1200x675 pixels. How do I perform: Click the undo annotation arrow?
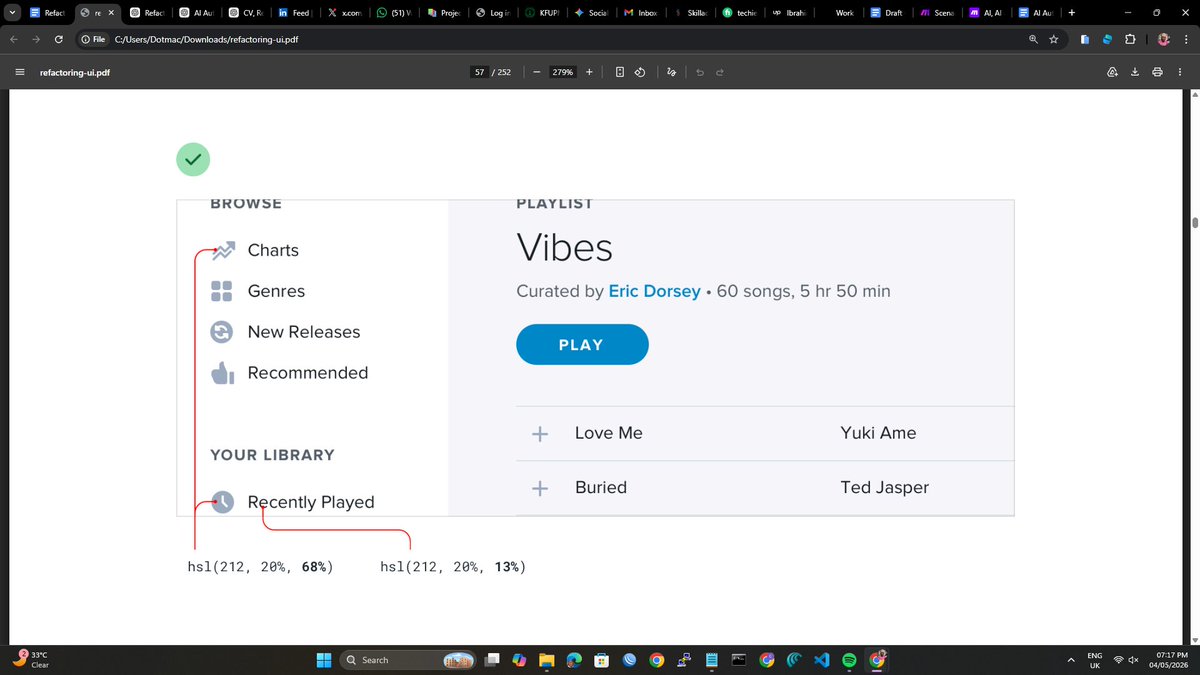[x=700, y=72]
